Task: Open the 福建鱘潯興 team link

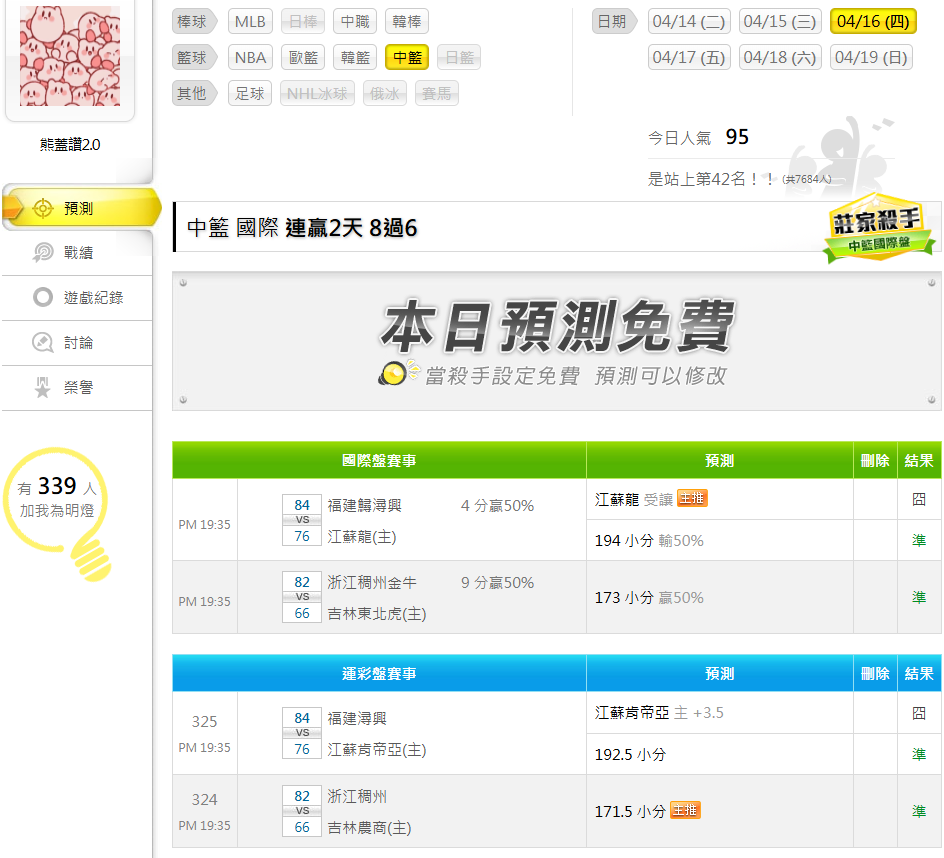Action: 364,506
